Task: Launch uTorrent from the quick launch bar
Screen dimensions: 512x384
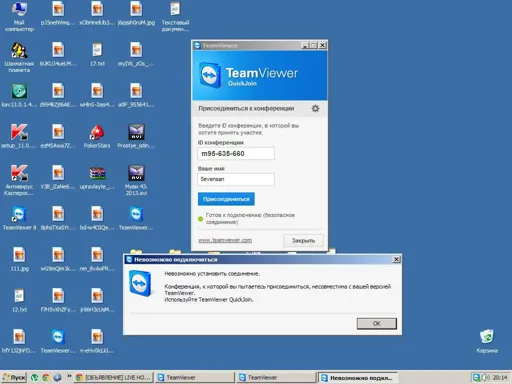Action: [34, 377]
